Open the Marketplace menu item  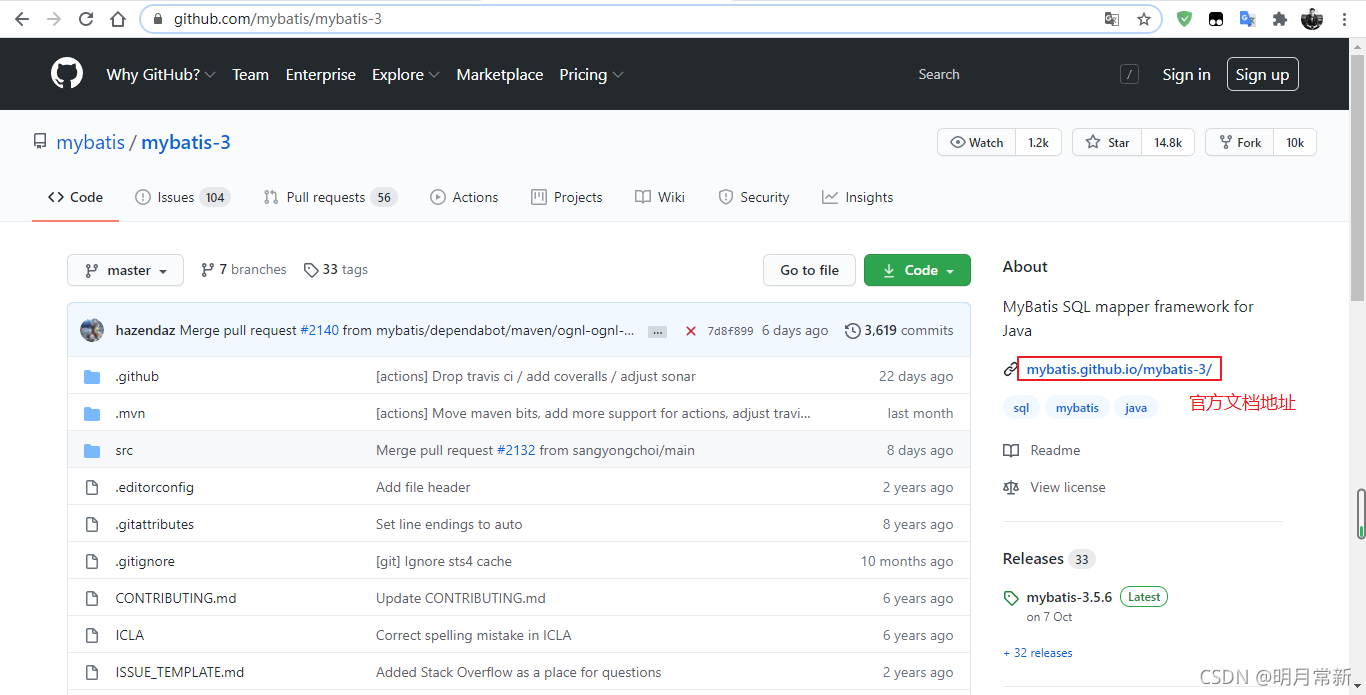(500, 74)
